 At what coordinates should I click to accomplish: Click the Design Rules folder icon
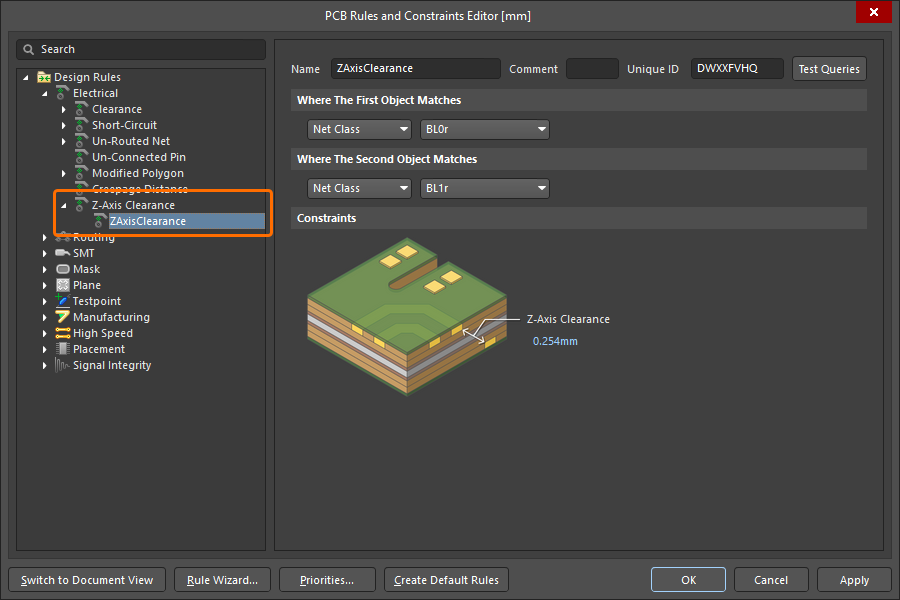[x=44, y=77]
